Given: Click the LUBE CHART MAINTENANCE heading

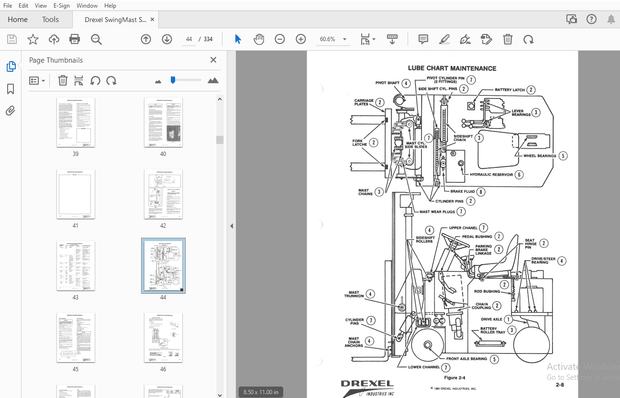Looking at the screenshot, I should (452, 68).
